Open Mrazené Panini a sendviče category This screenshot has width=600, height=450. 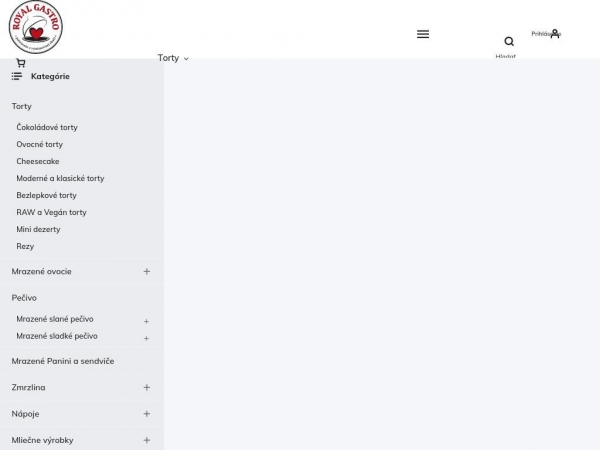point(63,361)
